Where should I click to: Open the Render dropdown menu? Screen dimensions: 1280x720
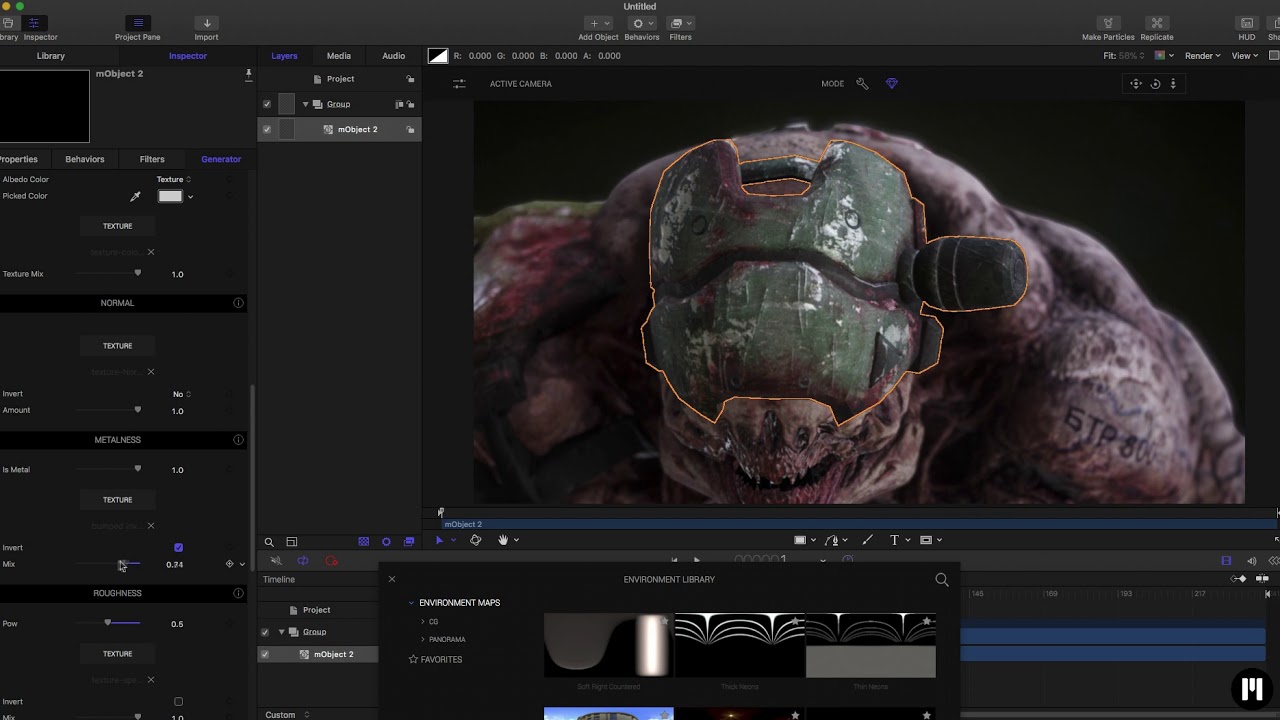[x=1202, y=56]
